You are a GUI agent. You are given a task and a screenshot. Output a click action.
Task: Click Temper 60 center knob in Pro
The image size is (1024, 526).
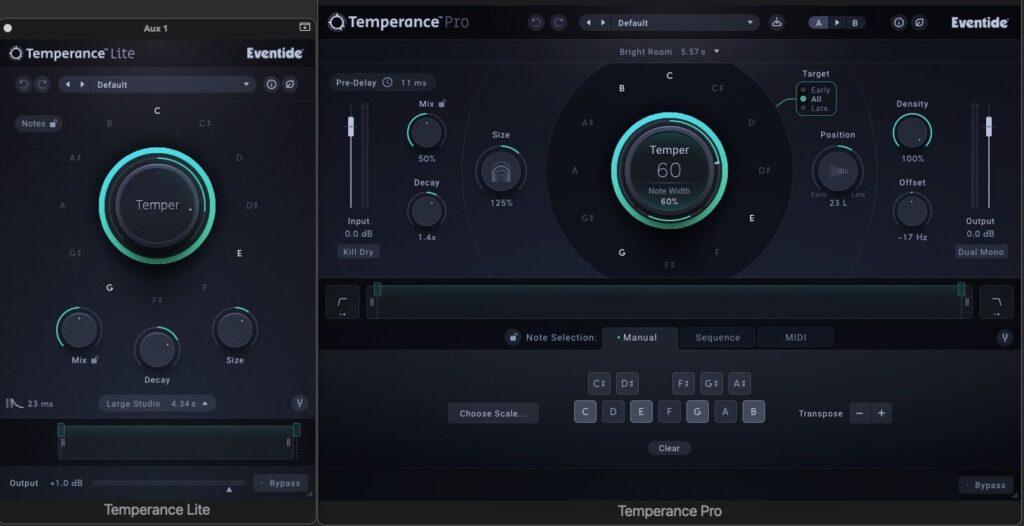coord(669,170)
